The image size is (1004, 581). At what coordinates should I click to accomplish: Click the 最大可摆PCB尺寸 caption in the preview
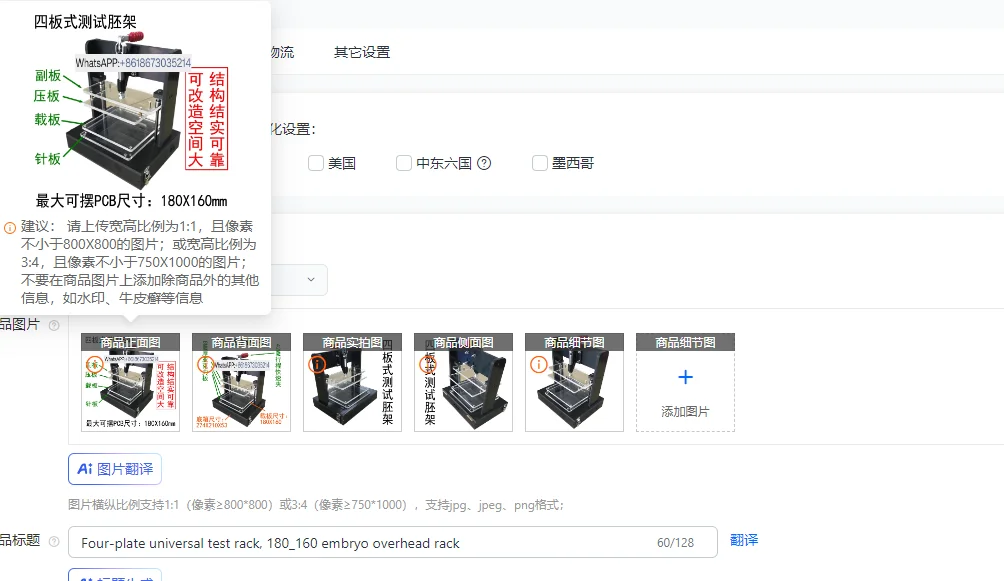(x=131, y=201)
